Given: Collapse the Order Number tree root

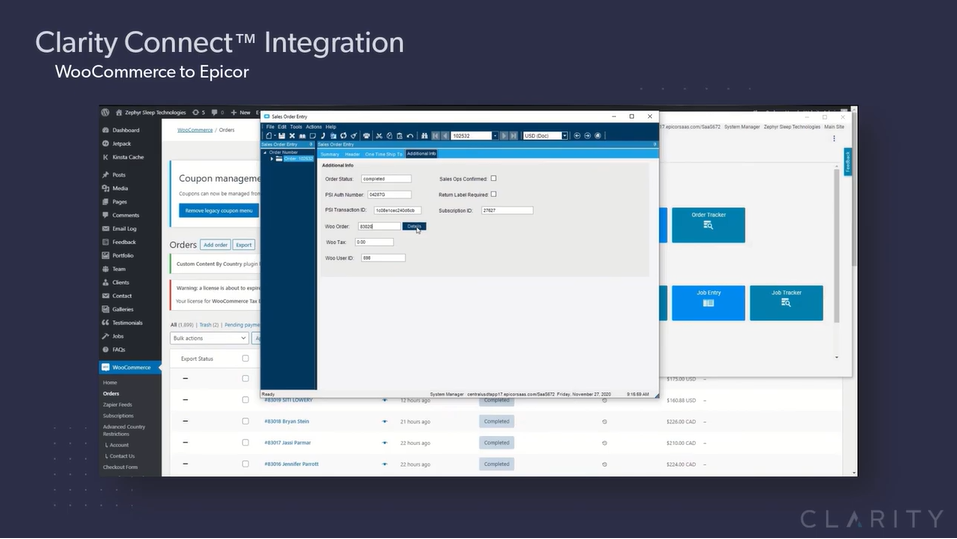Looking at the screenshot, I should pyautogui.click(x=265, y=152).
